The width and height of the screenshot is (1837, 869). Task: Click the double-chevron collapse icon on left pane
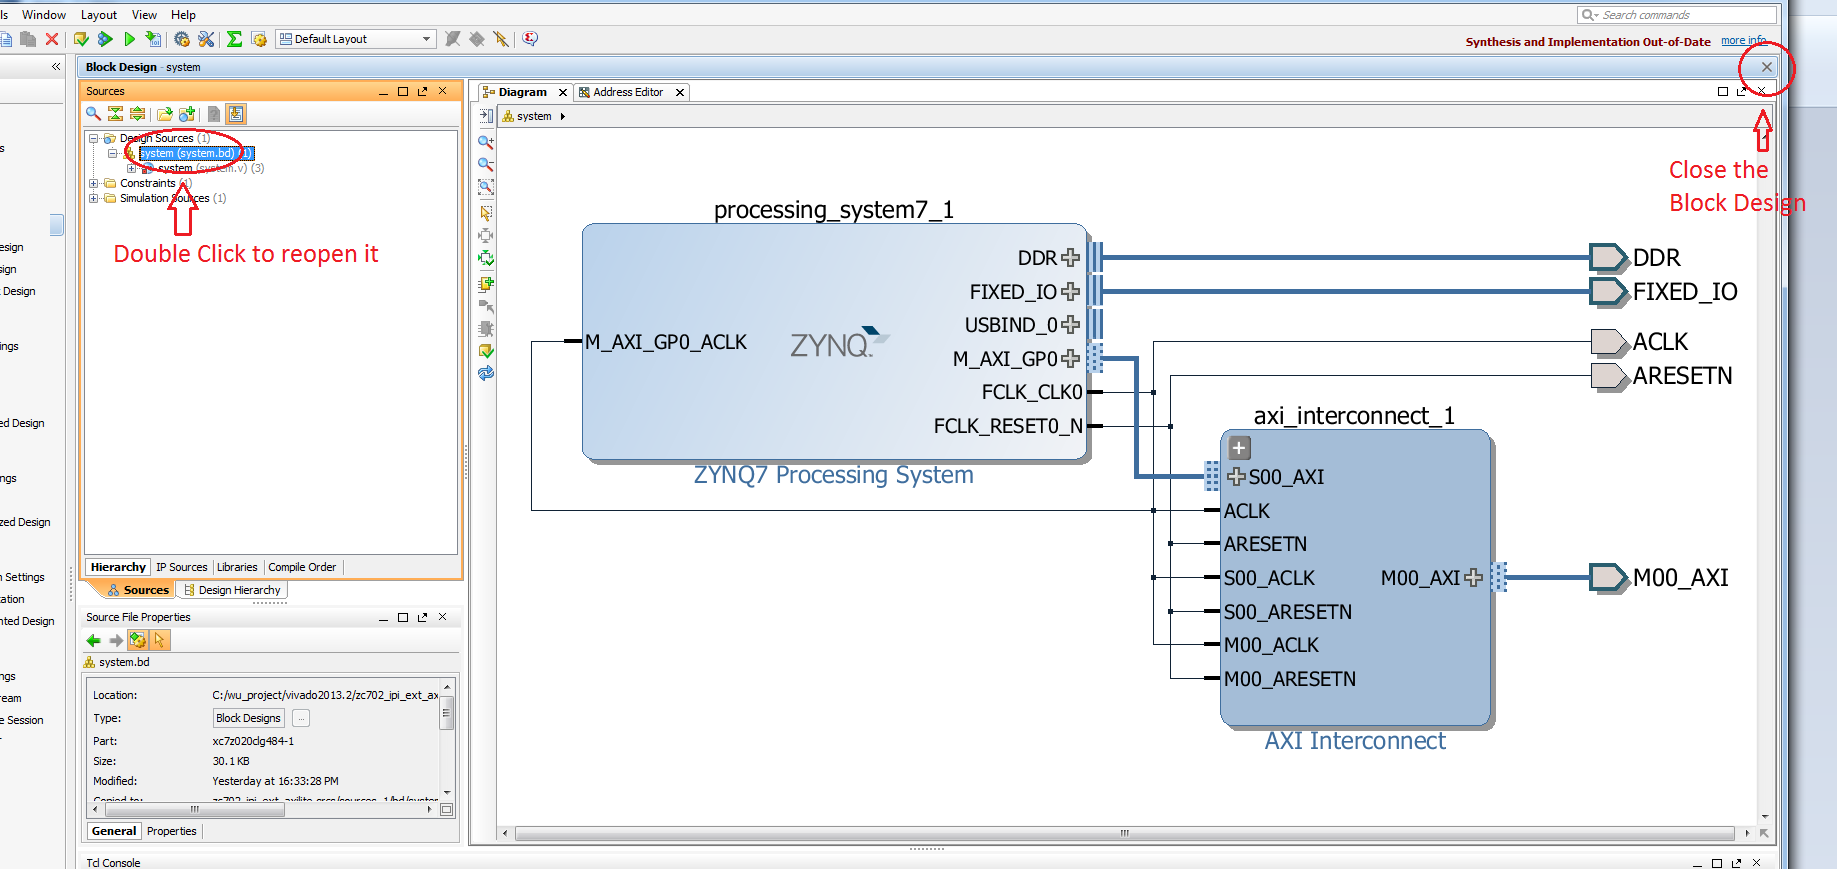[56, 66]
